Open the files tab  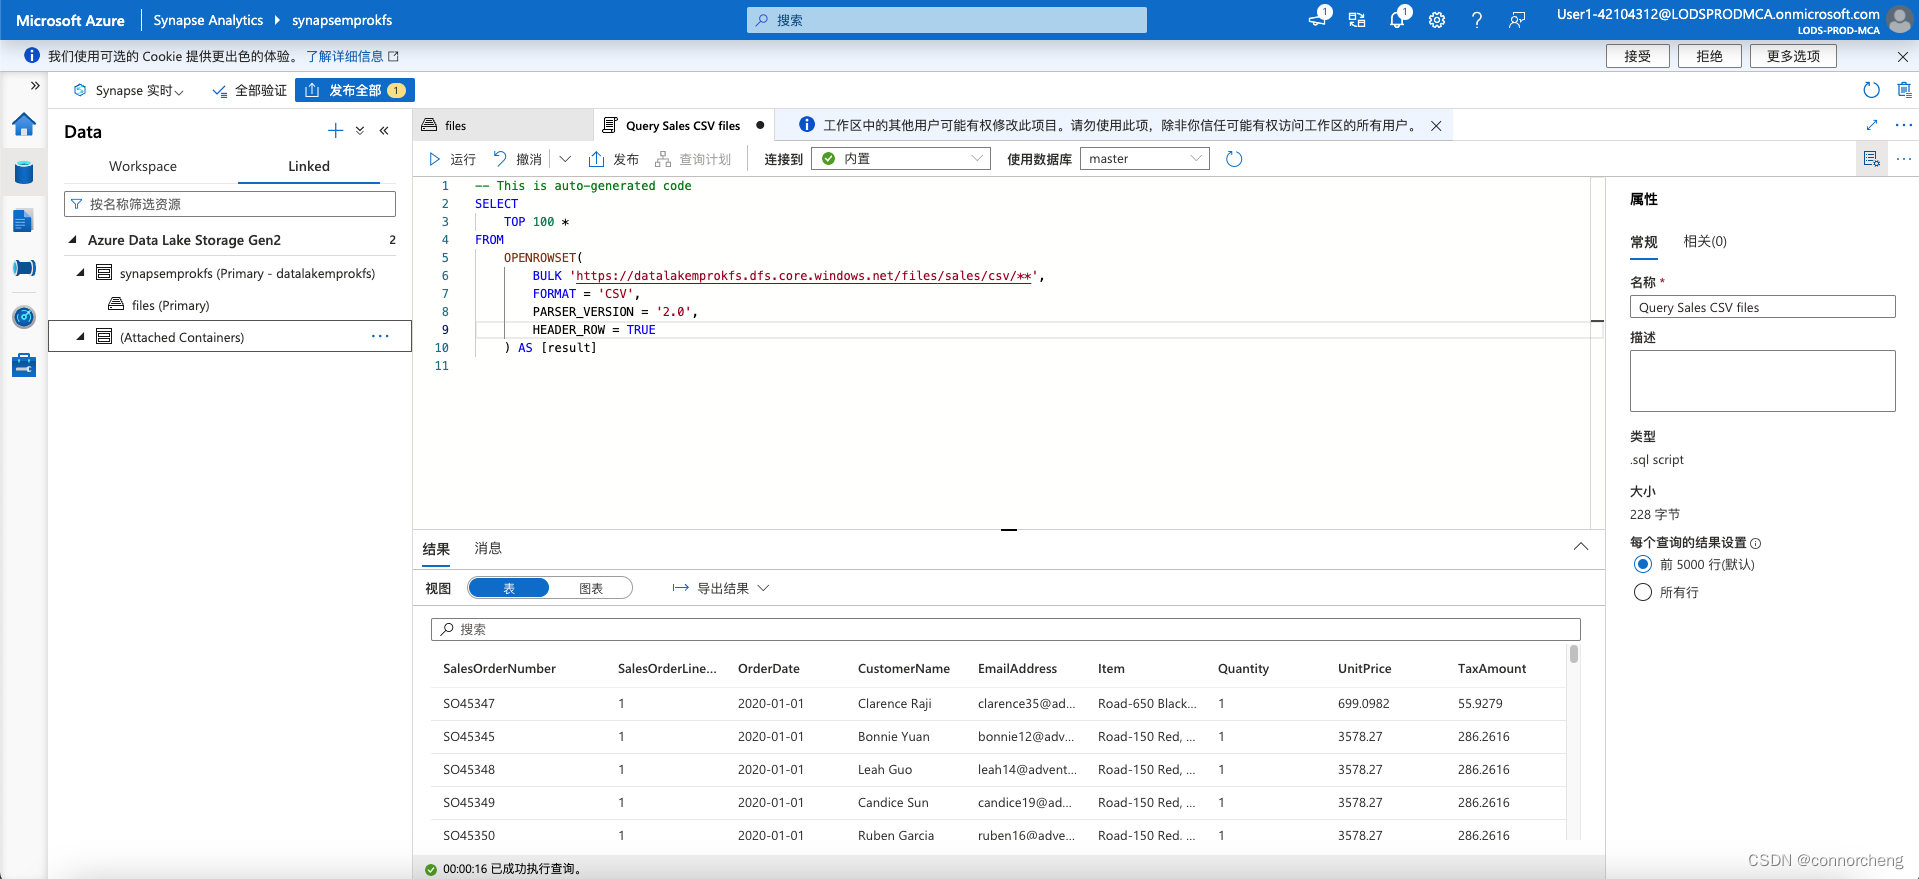pyautogui.click(x=504, y=126)
